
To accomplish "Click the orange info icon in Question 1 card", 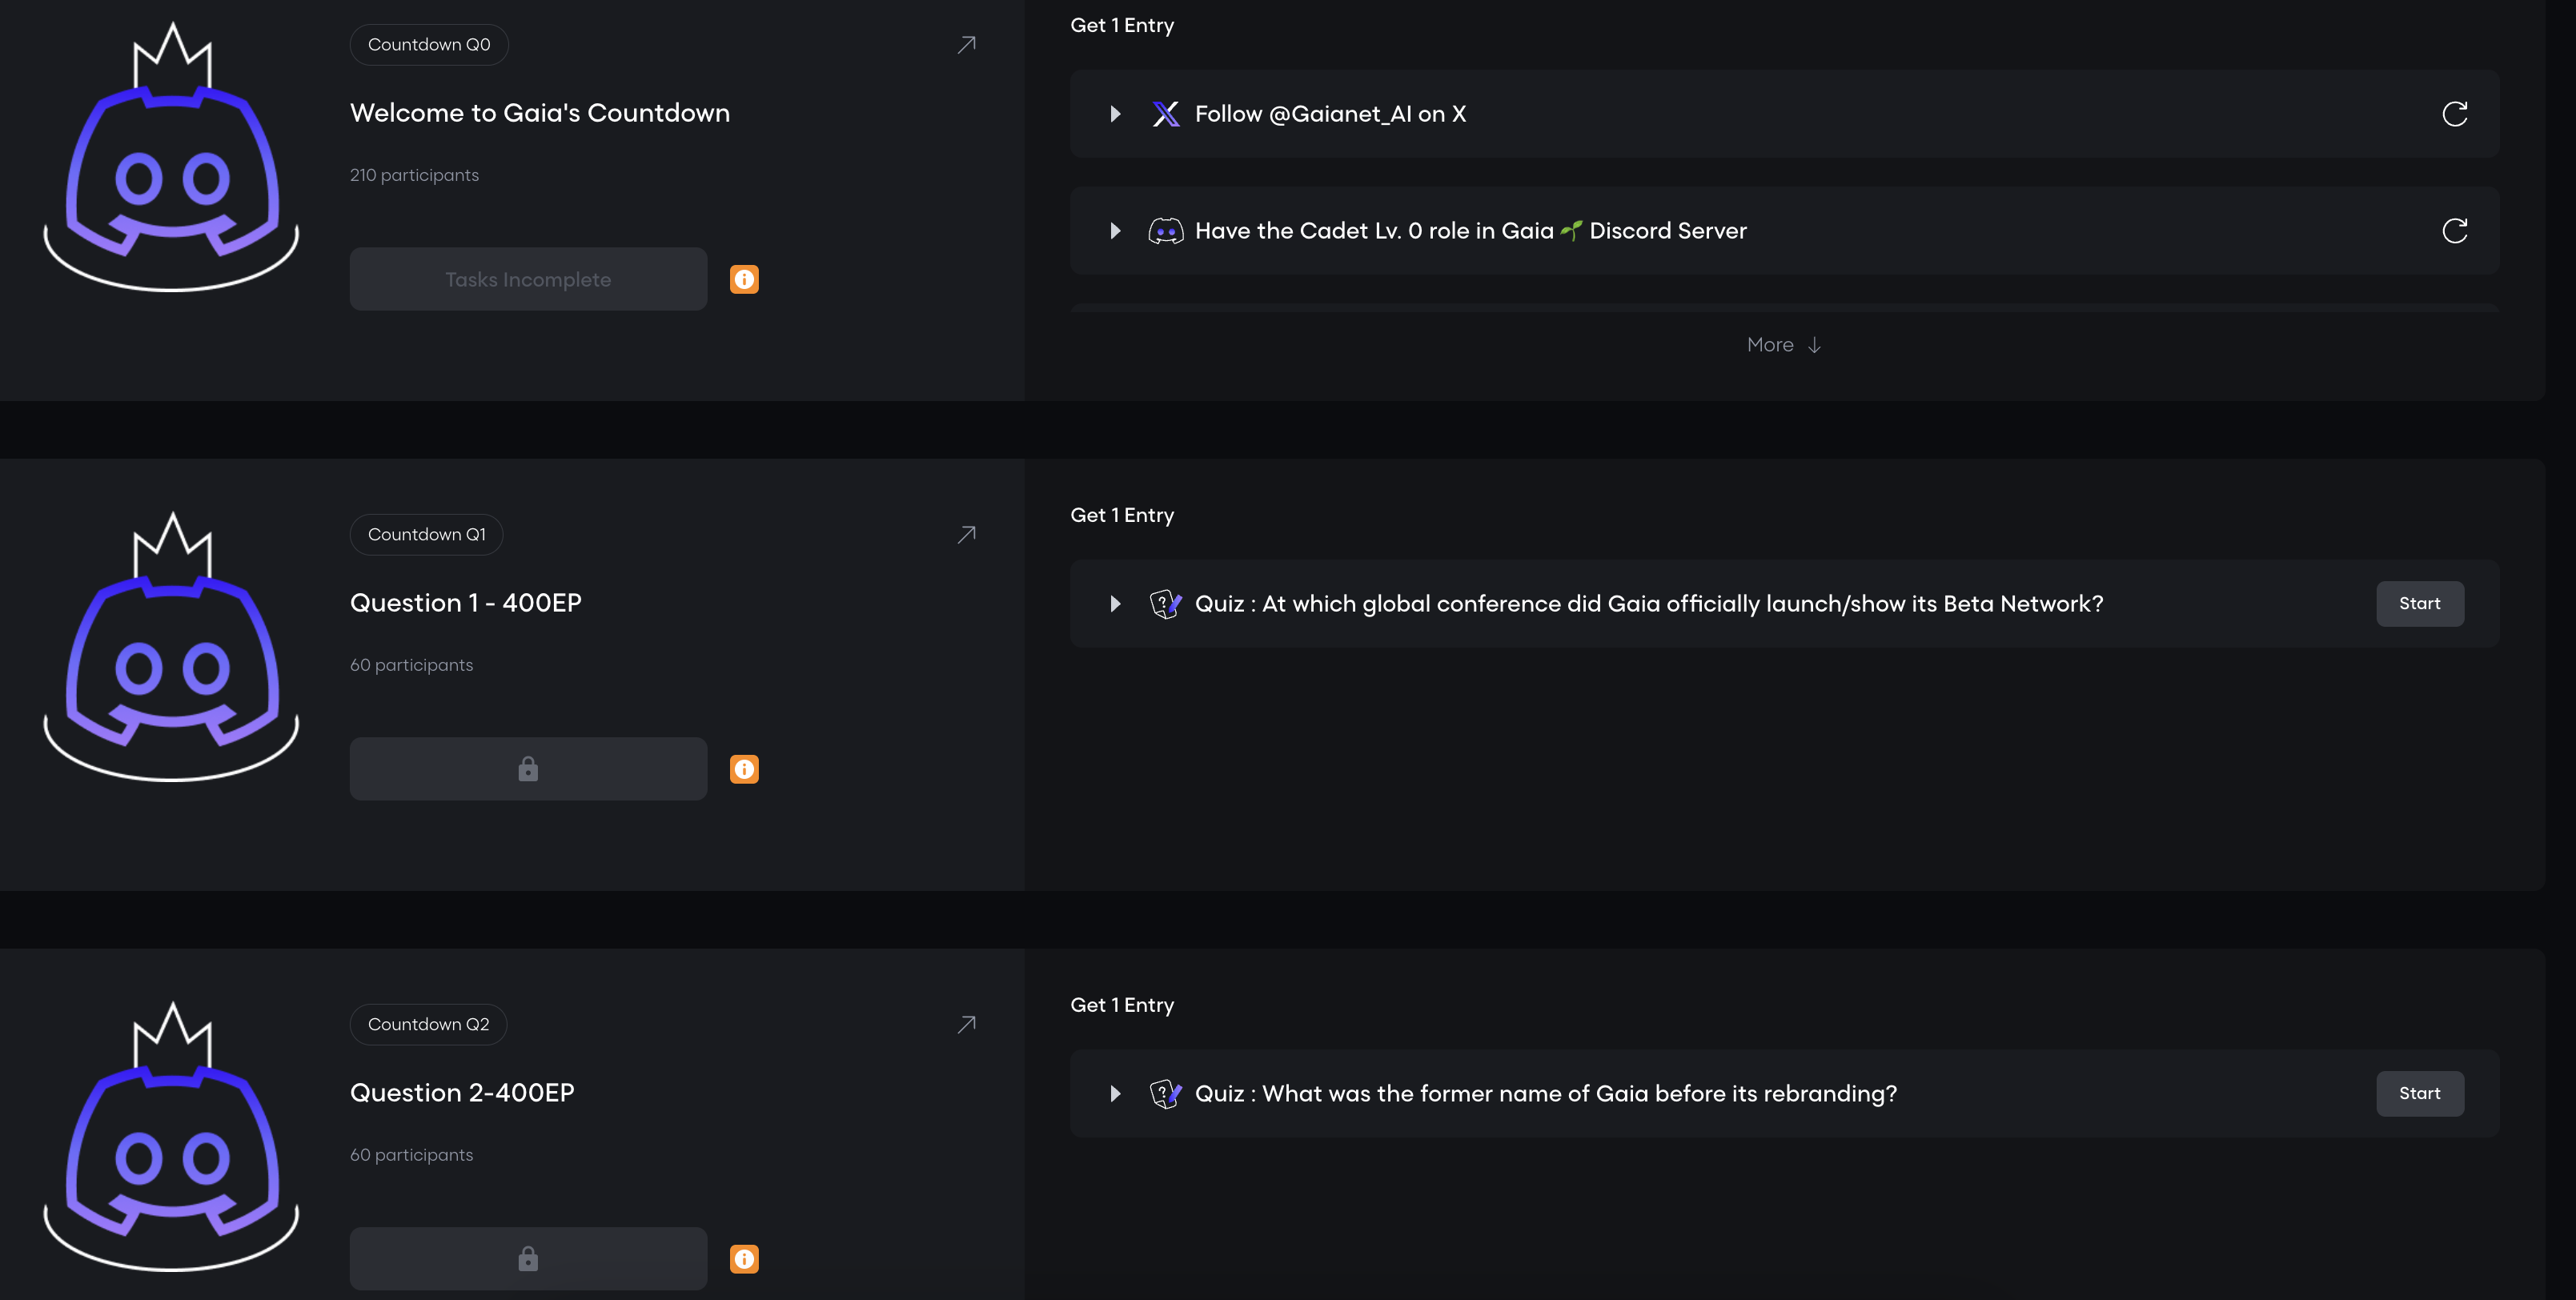I will (744, 769).
